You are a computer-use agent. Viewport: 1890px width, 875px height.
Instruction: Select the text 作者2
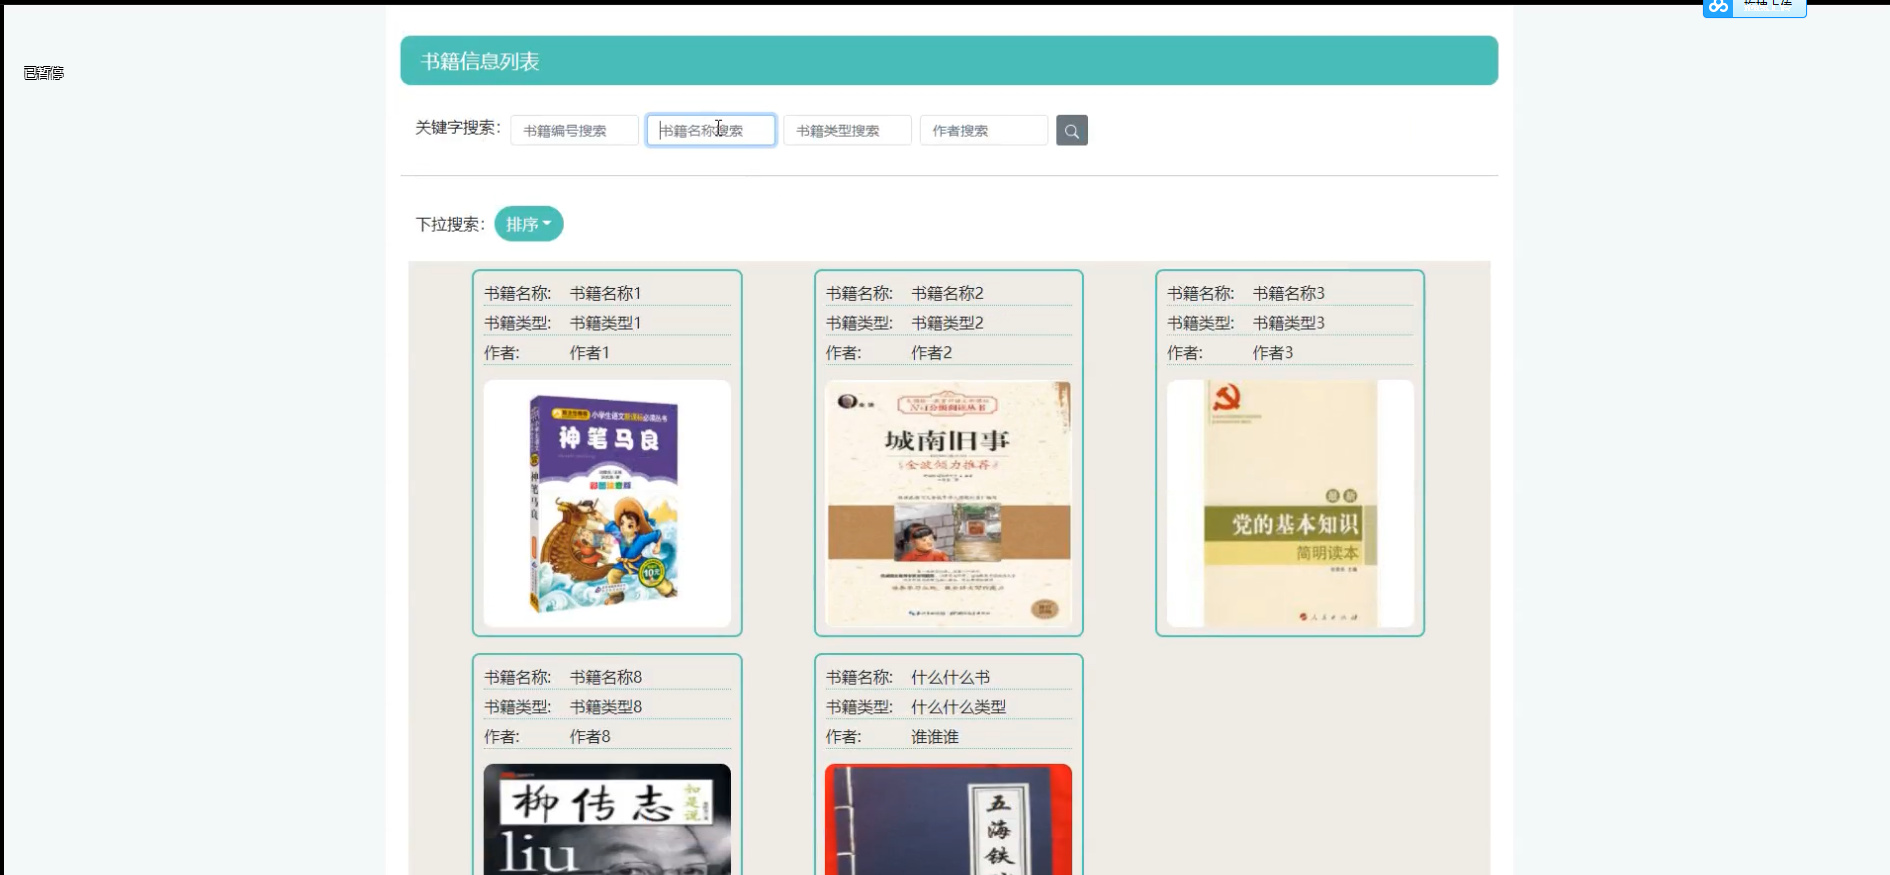[x=931, y=353]
